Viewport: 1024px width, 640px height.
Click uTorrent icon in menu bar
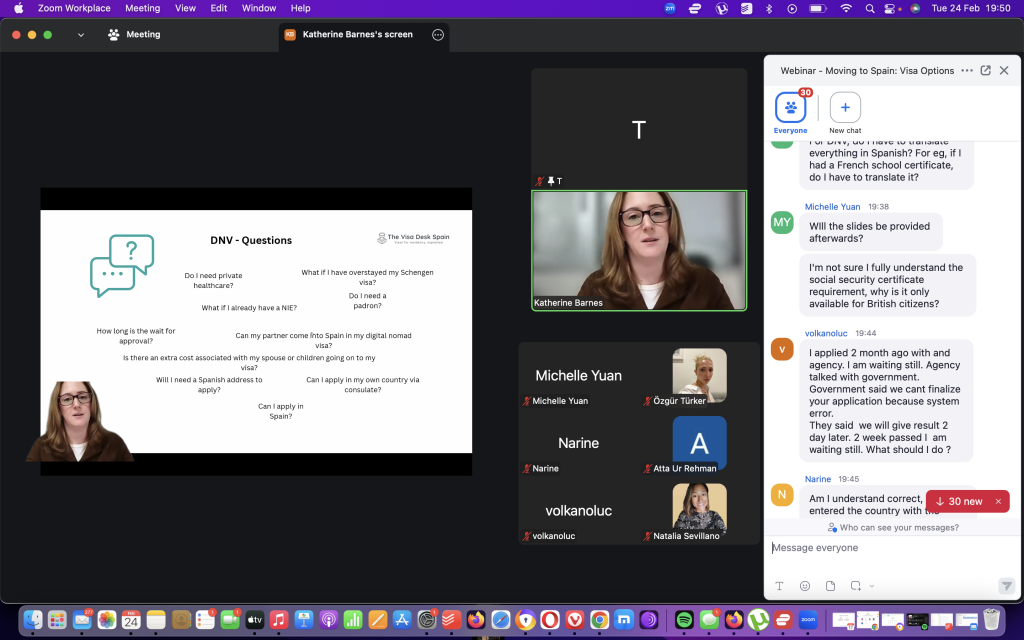[x=721, y=8]
